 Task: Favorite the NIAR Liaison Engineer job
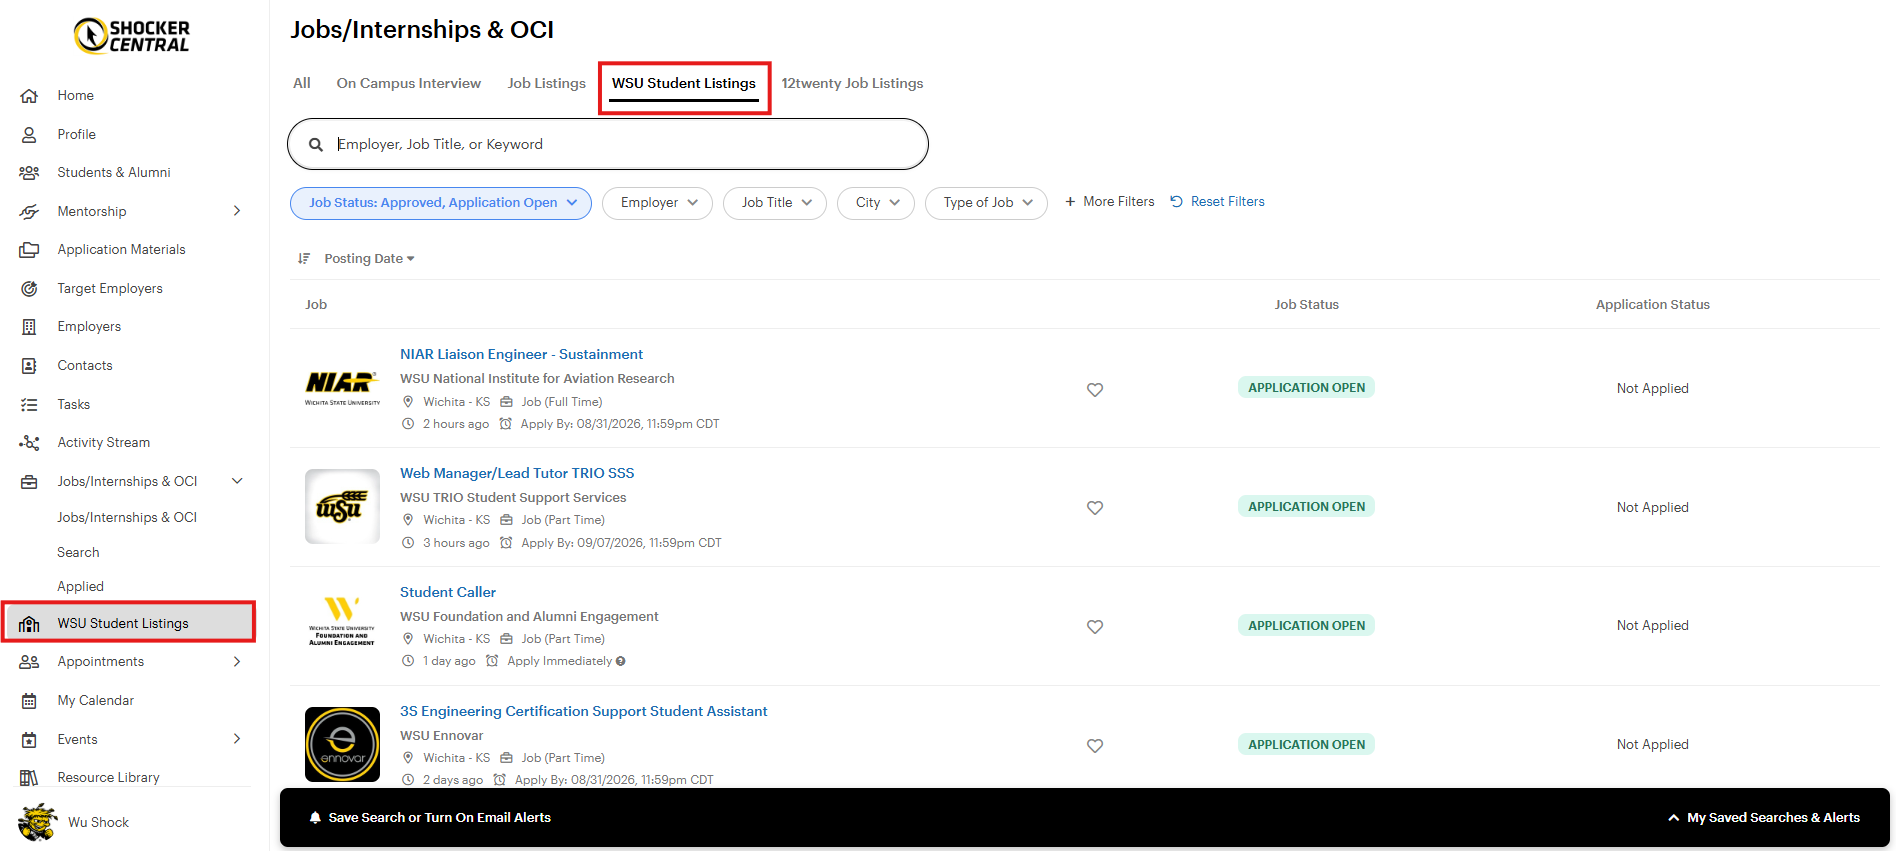(1095, 390)
